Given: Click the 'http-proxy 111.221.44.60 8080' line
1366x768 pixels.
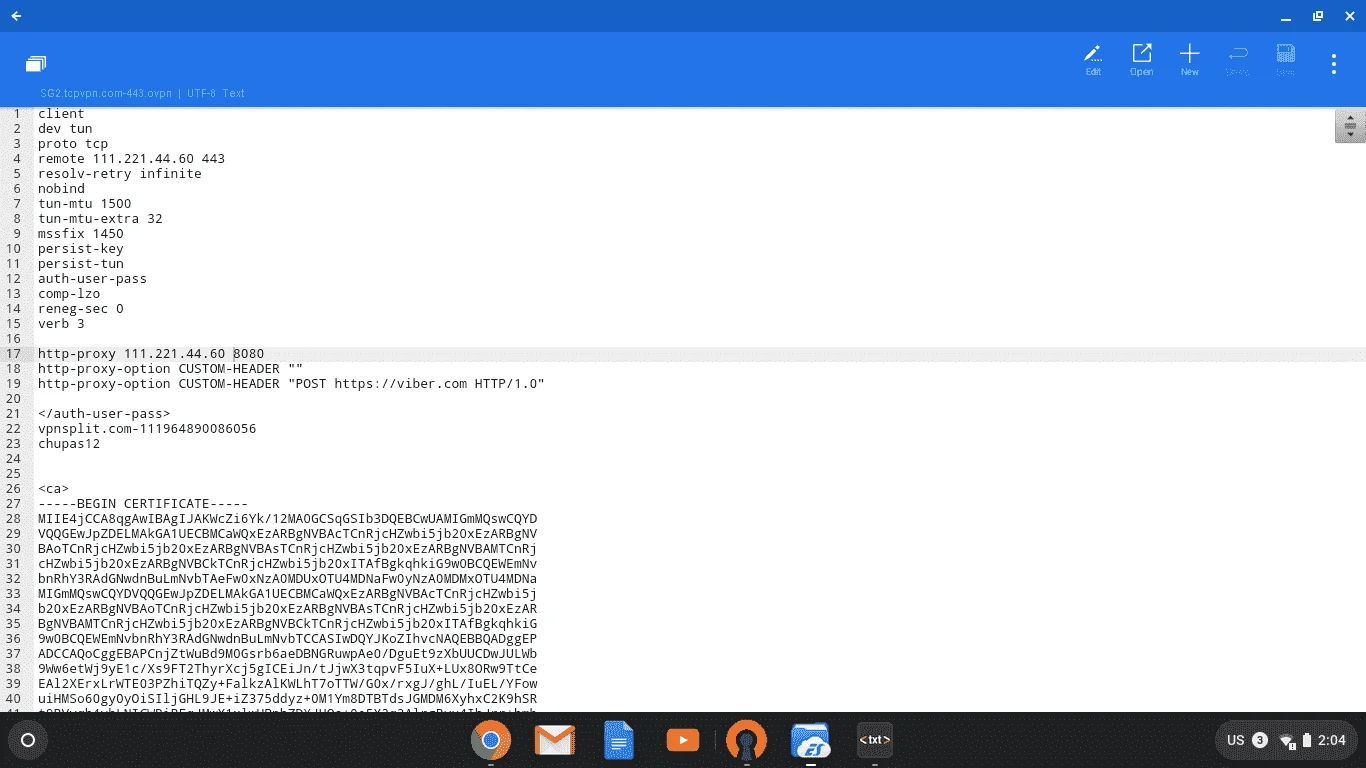Looking at the screenshot, I should [x=151, y=354].
